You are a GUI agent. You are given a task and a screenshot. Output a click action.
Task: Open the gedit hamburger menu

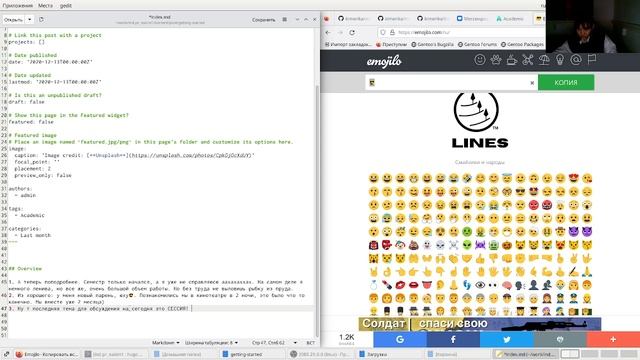tap(284, 19)
